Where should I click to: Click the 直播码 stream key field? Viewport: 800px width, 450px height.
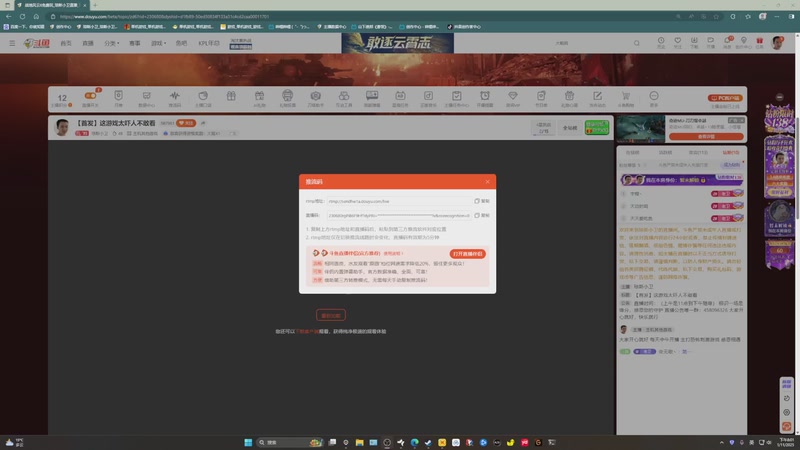399,215
